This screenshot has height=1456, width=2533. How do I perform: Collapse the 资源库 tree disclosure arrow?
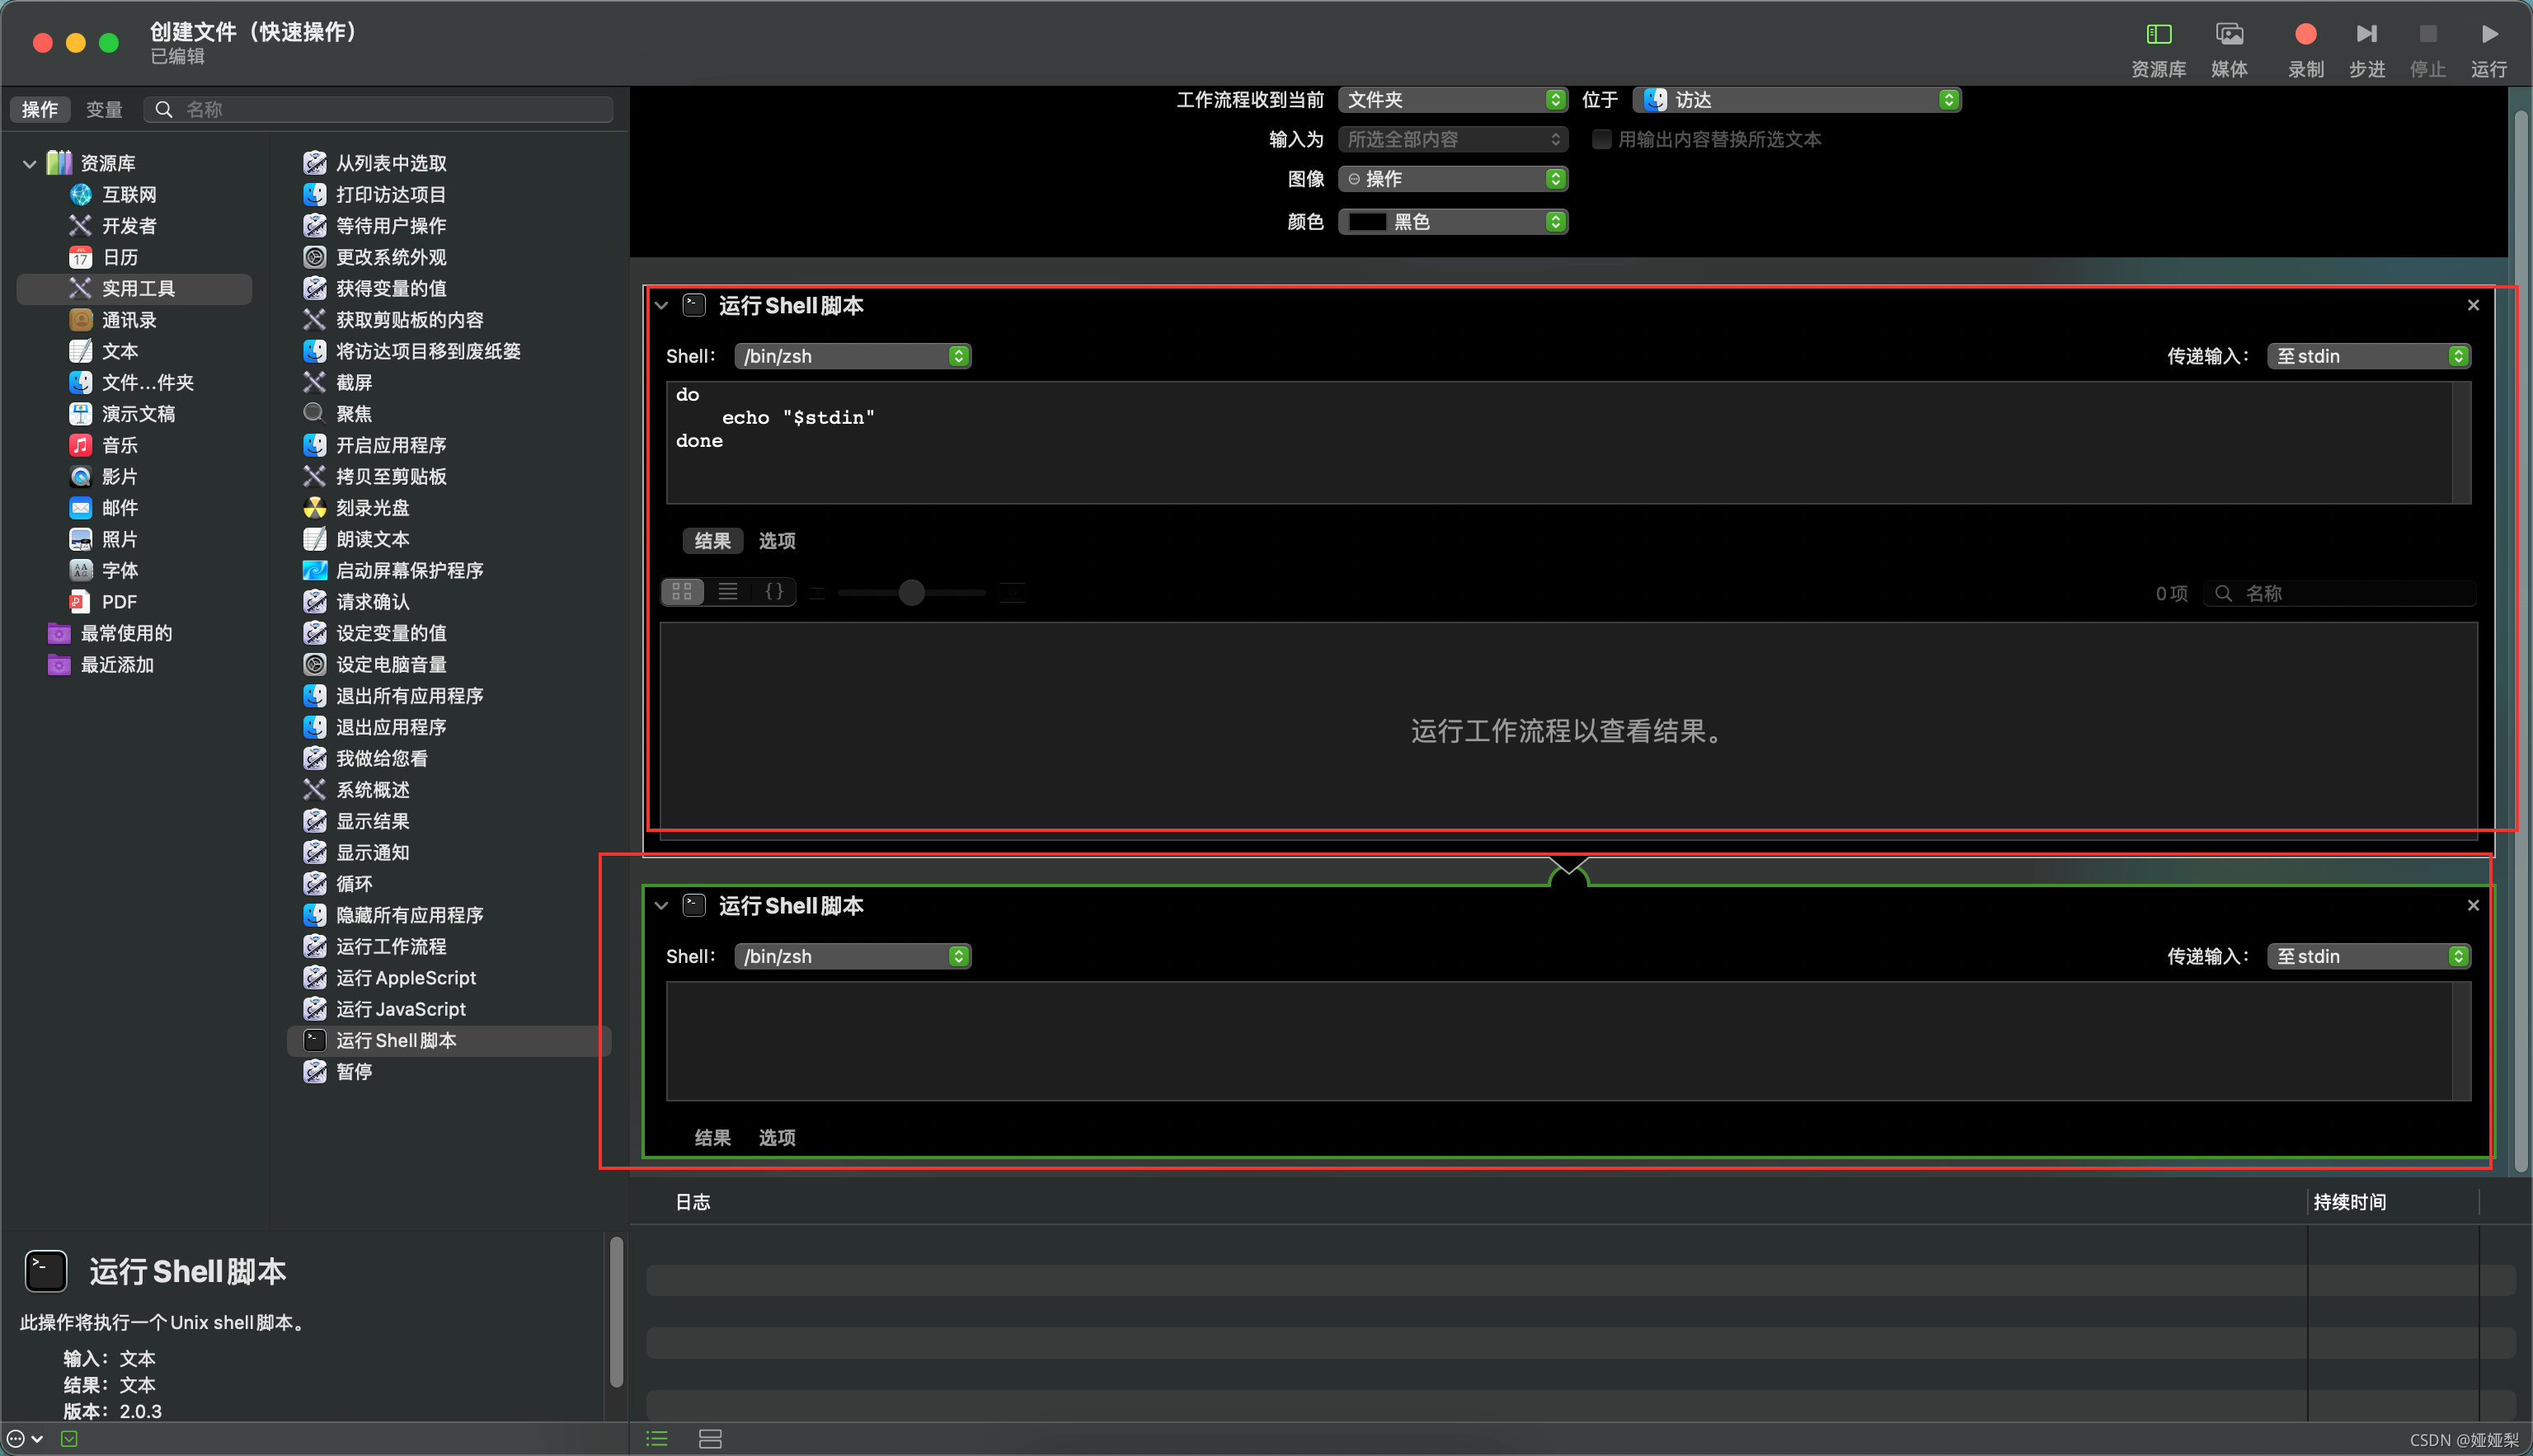pyautogui.click(x=29, y=163)
